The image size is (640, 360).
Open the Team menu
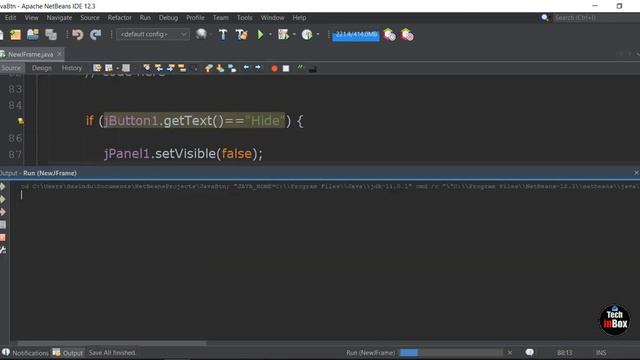tap(220, 18)
